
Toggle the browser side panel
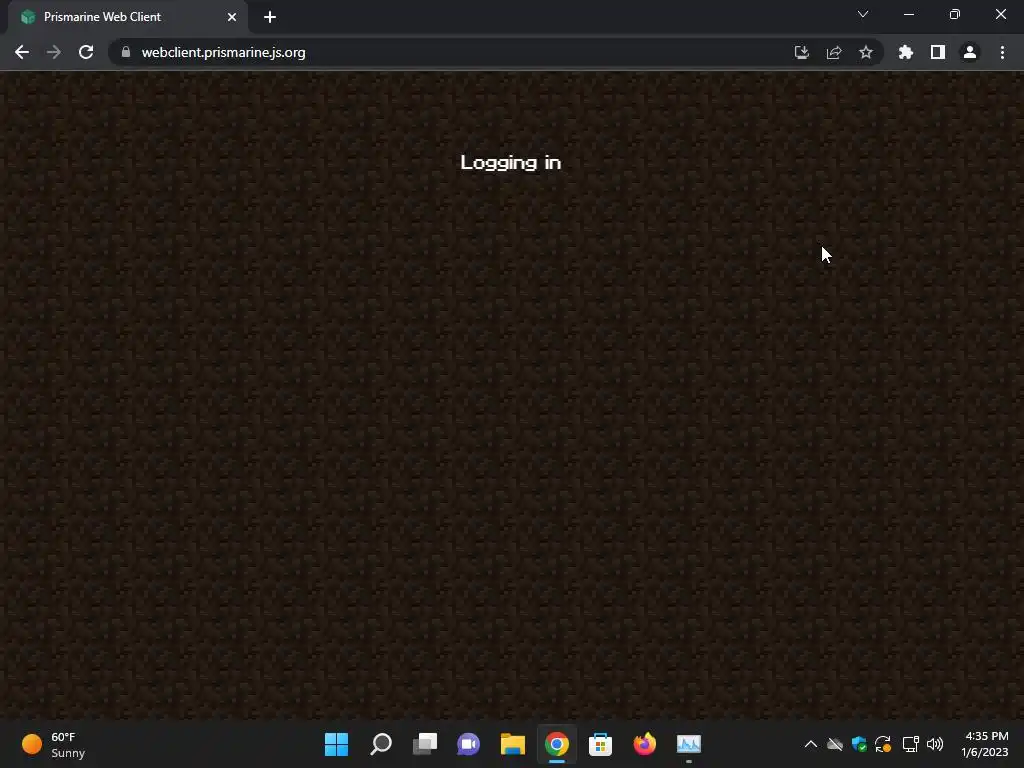[x=938, y=52]
